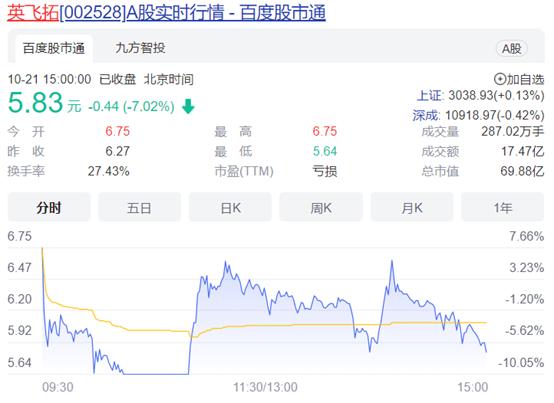Click the plus icon beside 加自选

(500, 79)
